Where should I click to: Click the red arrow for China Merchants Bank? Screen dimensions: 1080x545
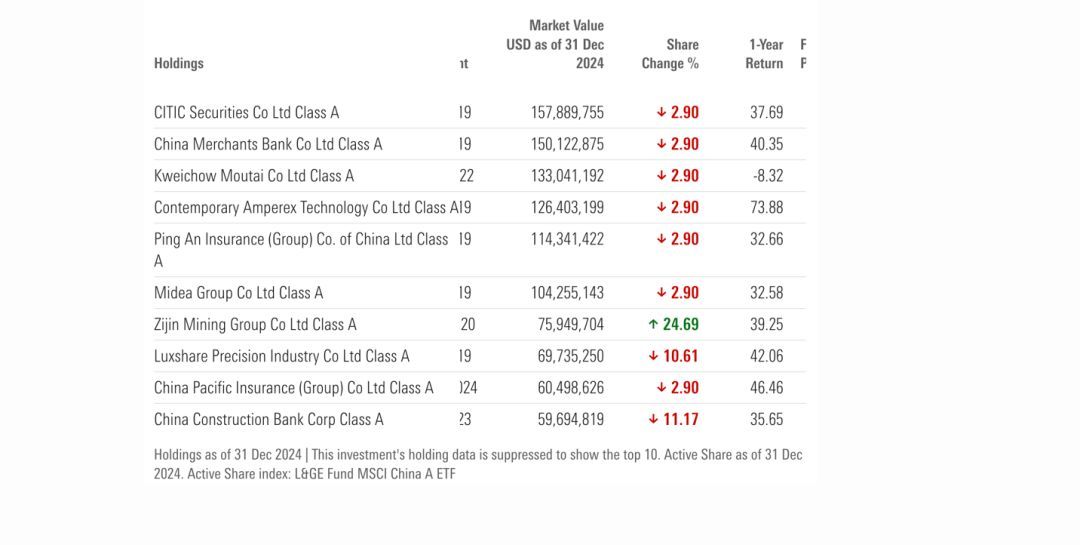point(661,144)
